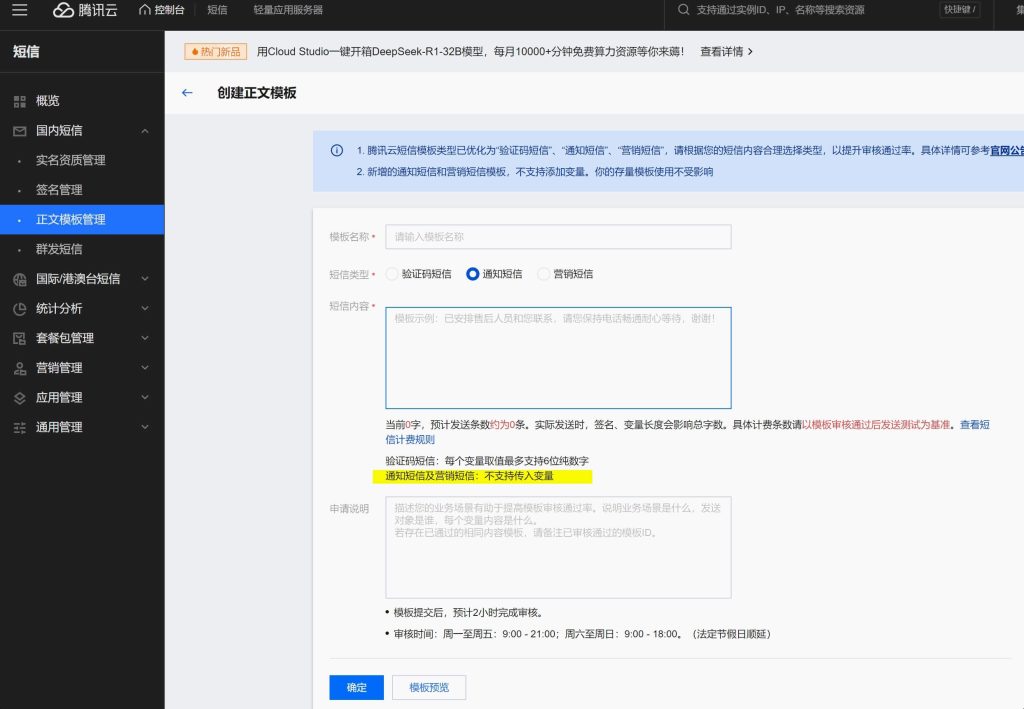
Task: Click the search magnifier icon
Action: [x=683, y=10]
